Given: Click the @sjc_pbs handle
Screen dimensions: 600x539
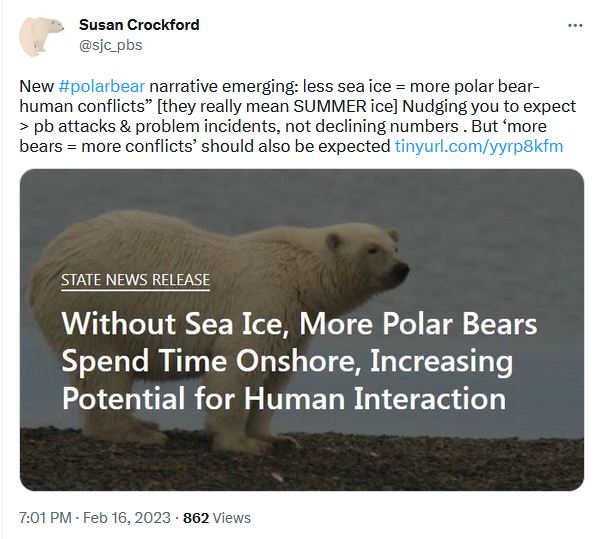Looking at the screenshot, I should click(112, 44).
